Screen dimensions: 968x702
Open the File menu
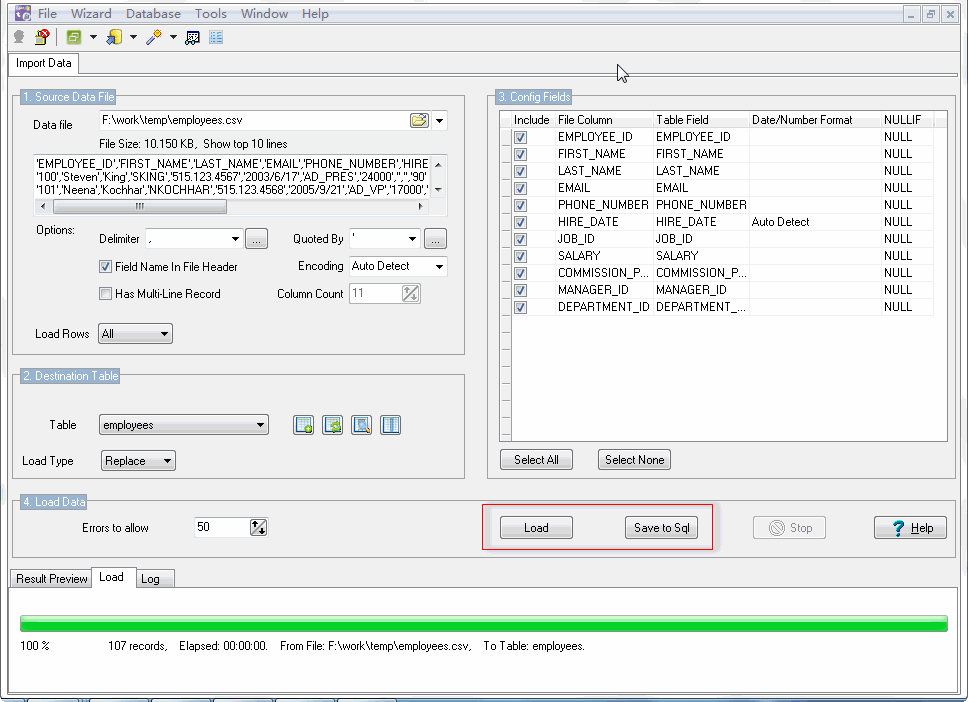point(47,14)
